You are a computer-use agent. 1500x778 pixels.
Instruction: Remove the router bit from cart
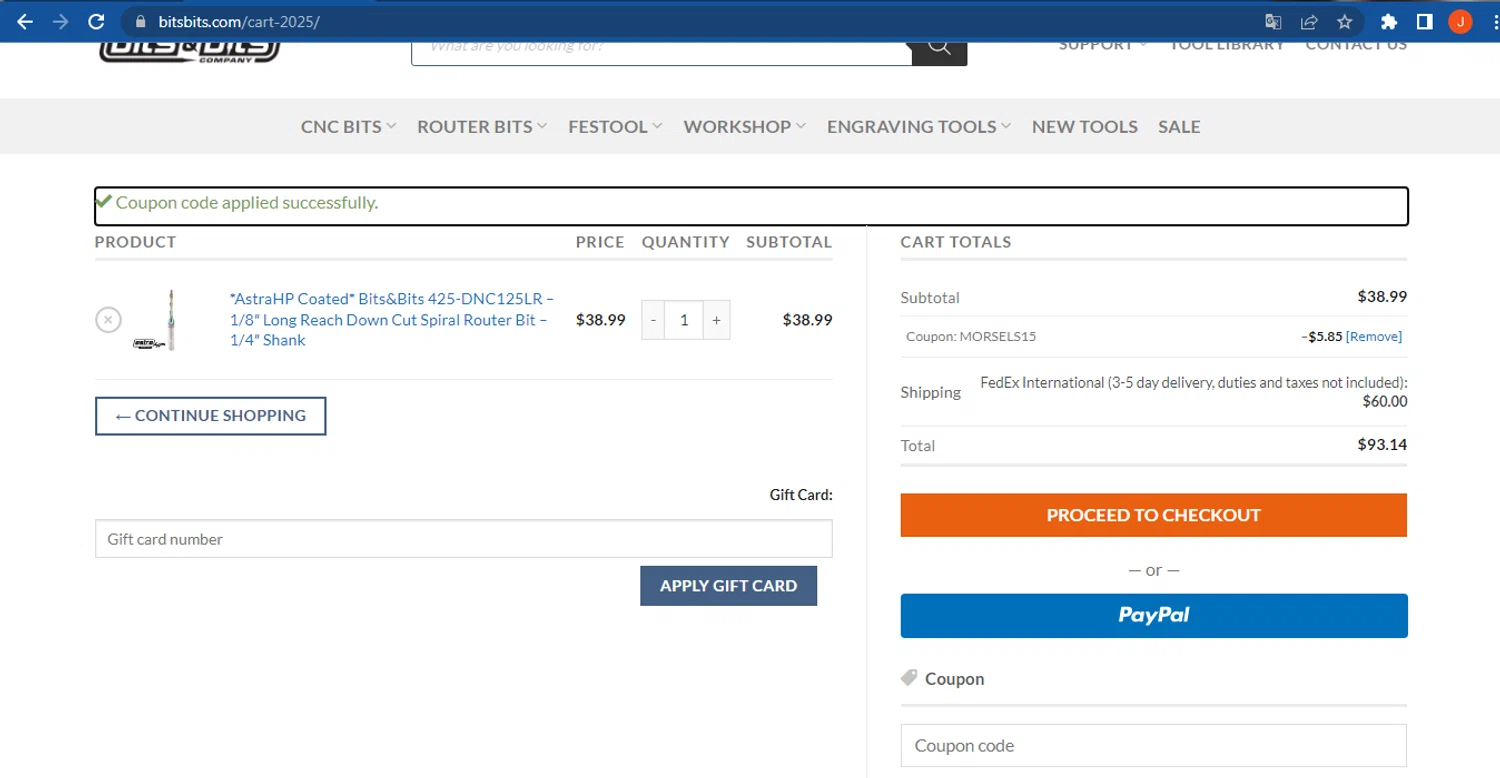(x=108, y=320)
